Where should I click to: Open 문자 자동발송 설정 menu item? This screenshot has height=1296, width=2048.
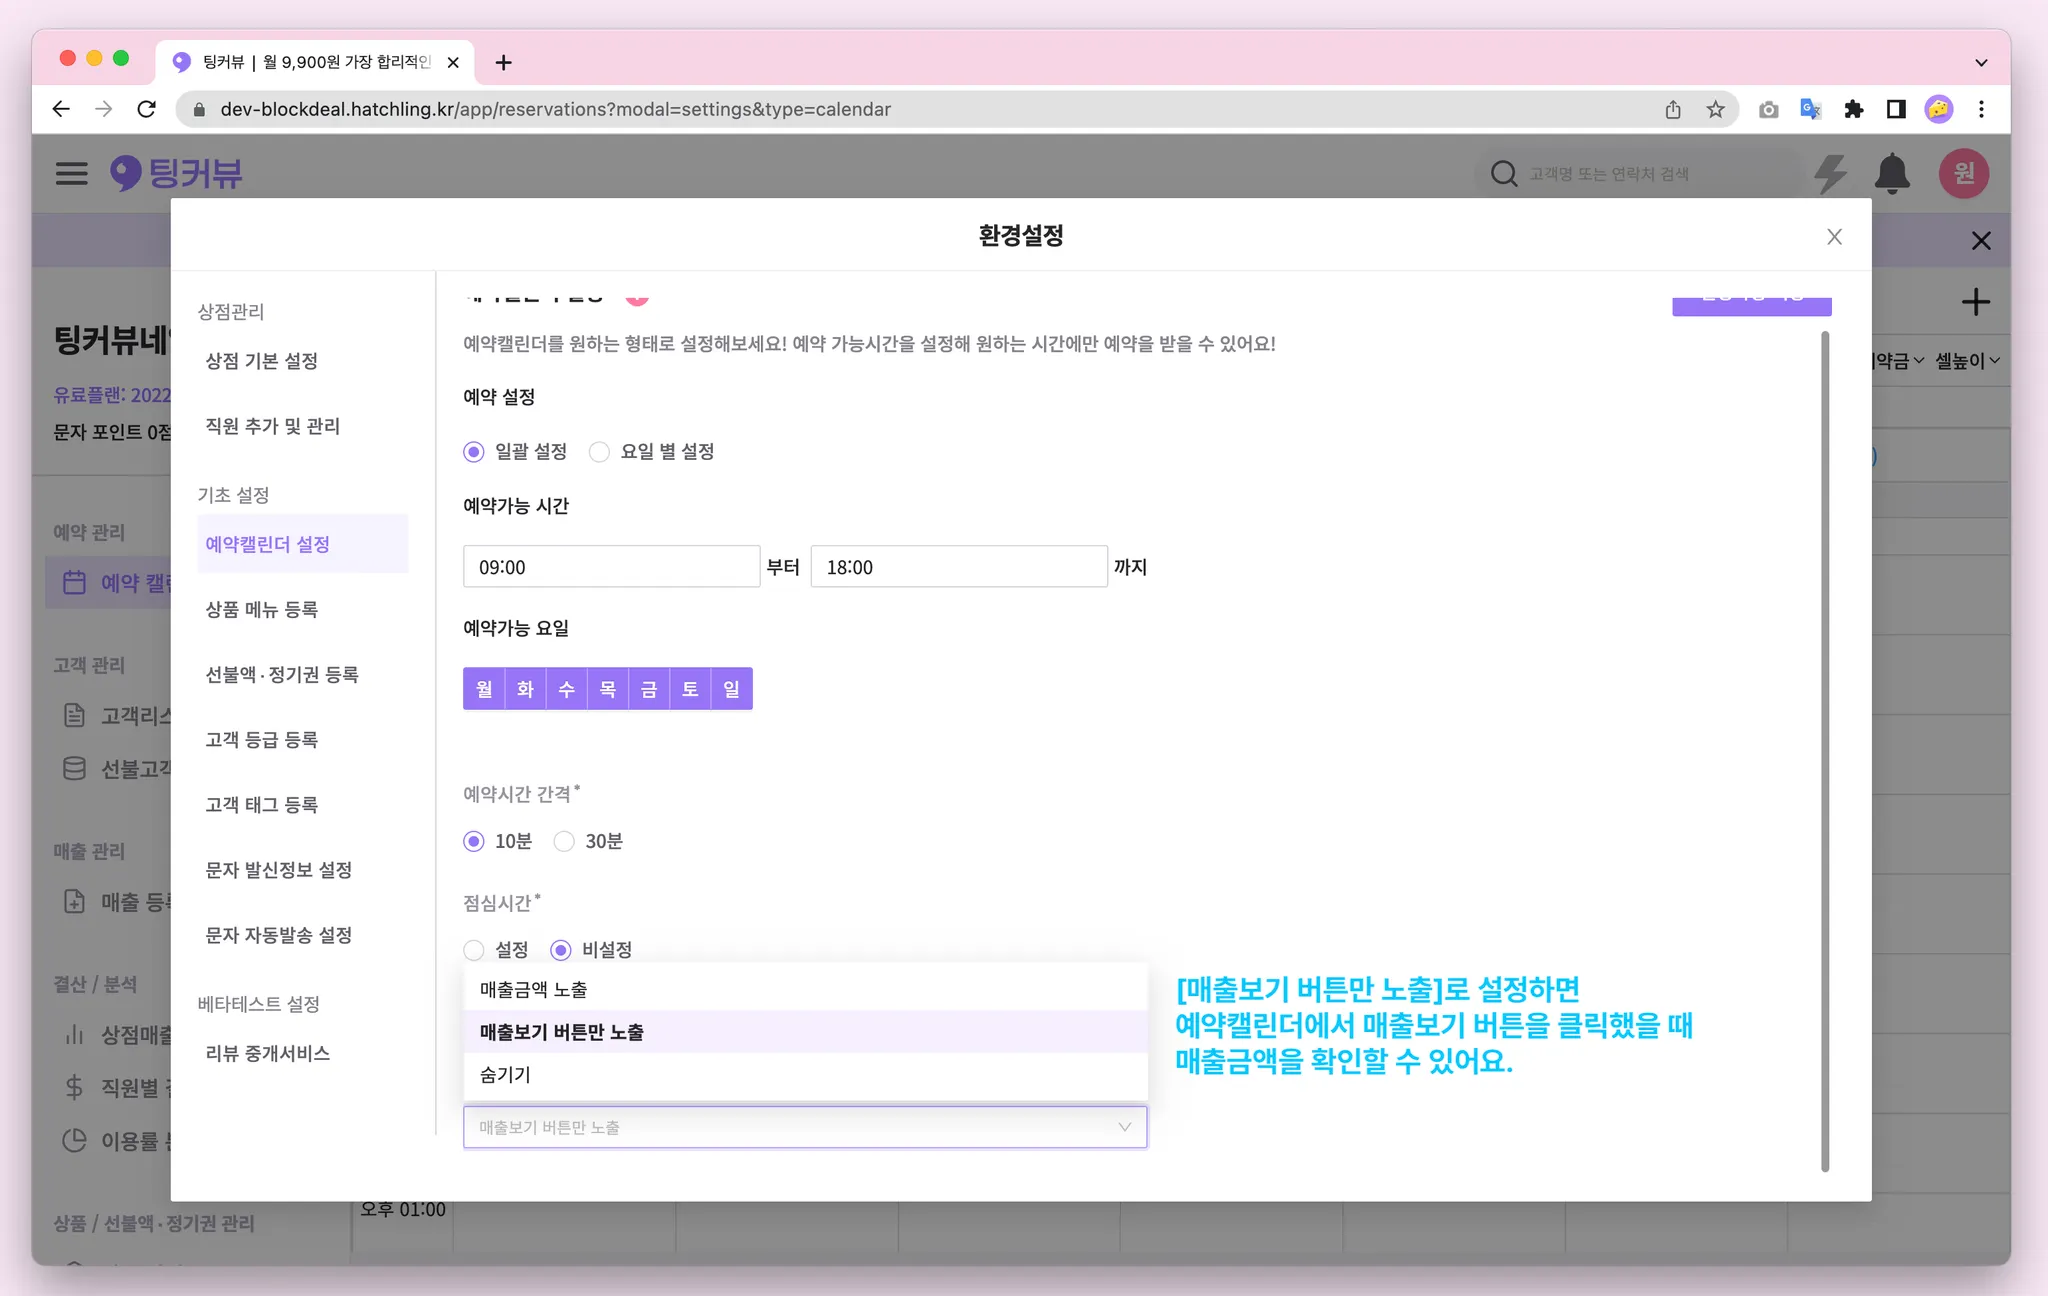click(279, 935)
